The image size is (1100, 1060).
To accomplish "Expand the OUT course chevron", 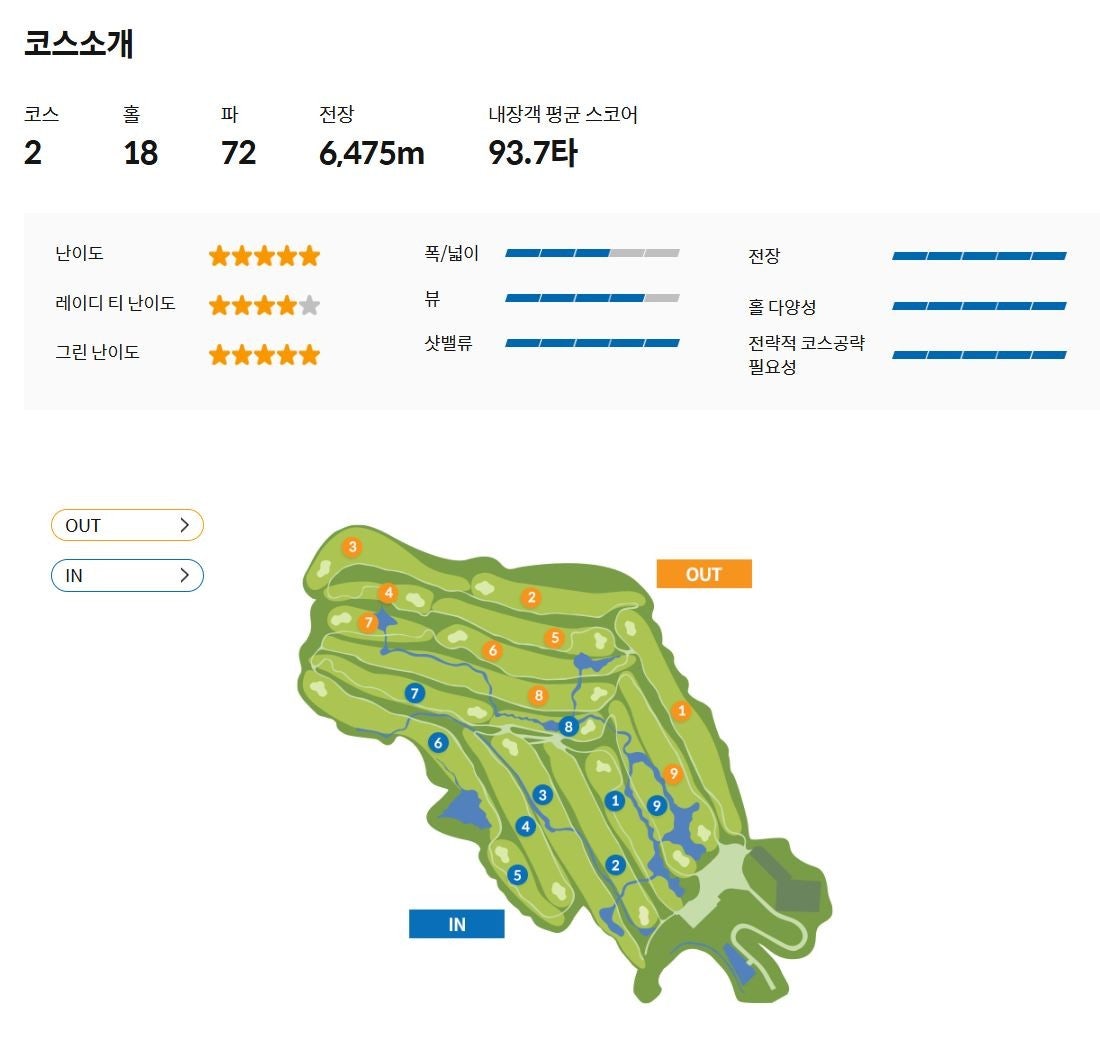I will tap(183, 524).
